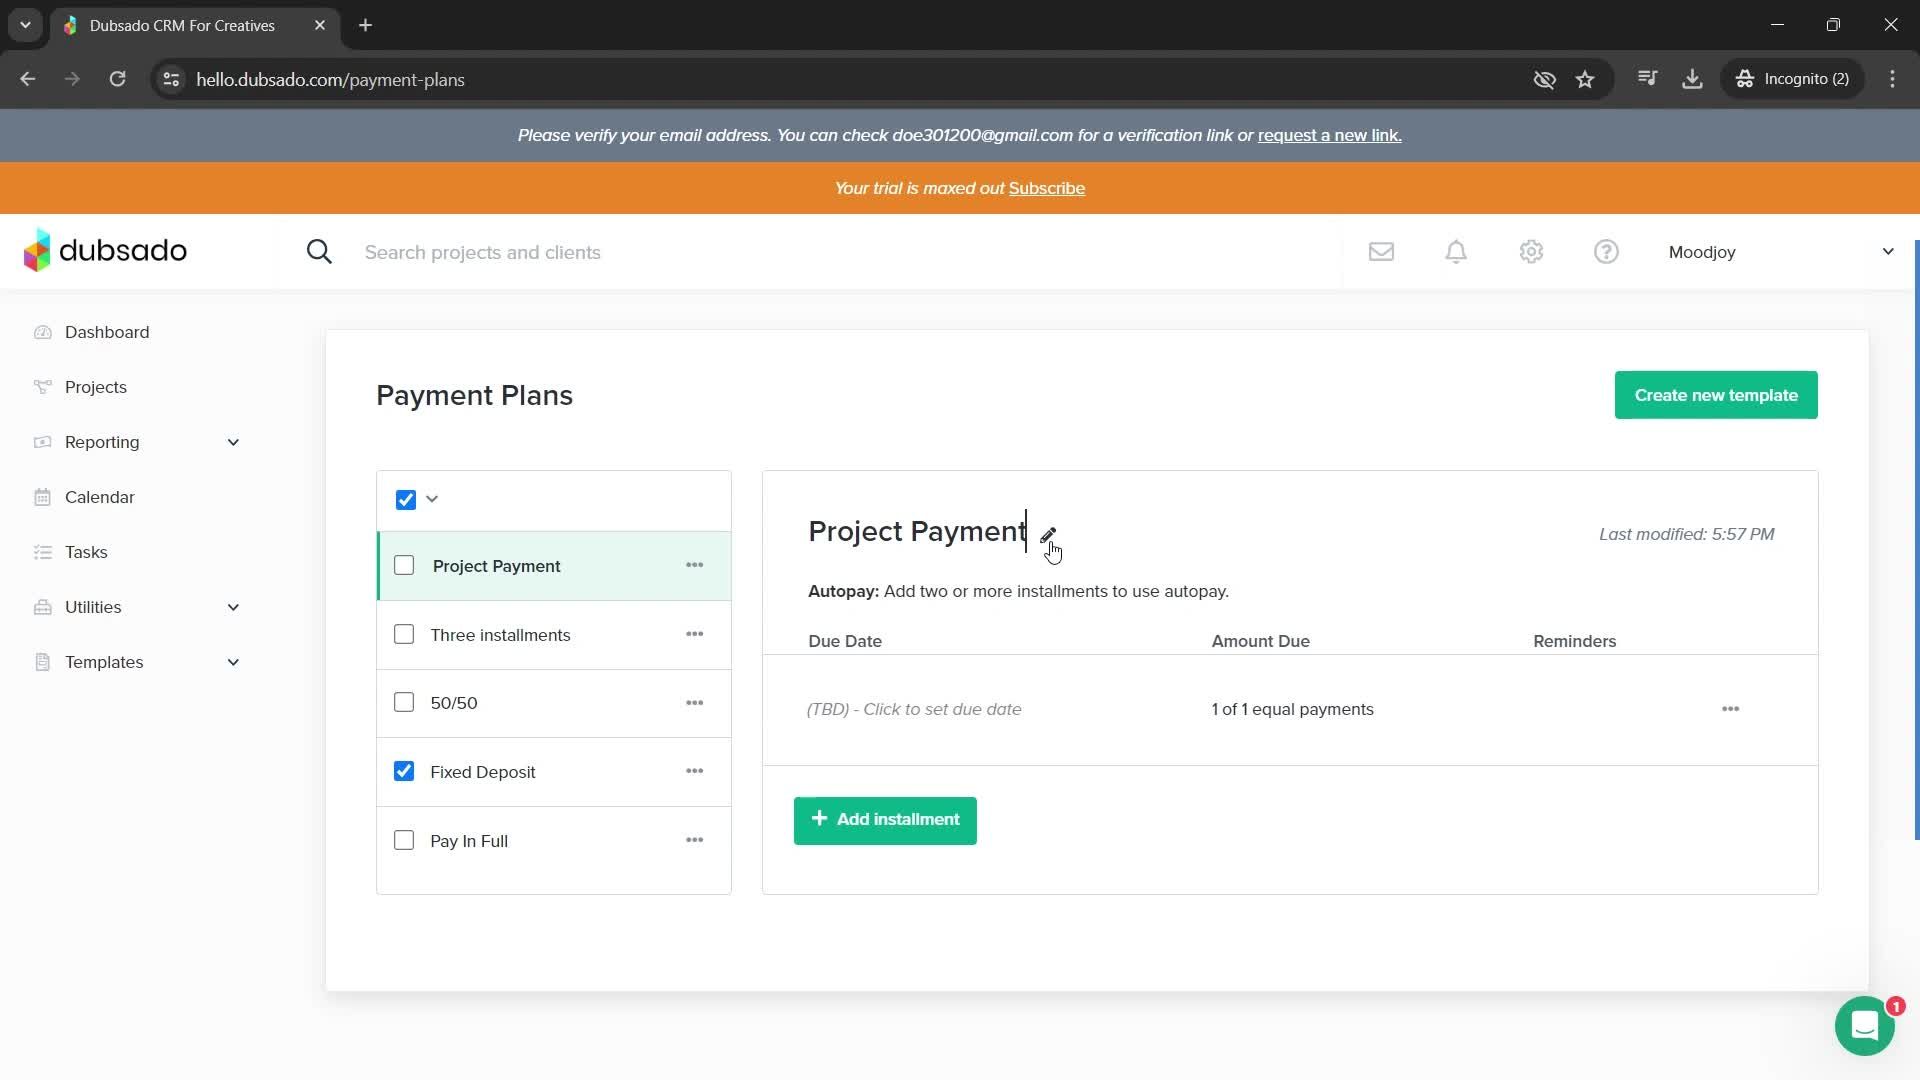Go to Projects
This screenshot has height=1080, width=1920.
(96, 387)
